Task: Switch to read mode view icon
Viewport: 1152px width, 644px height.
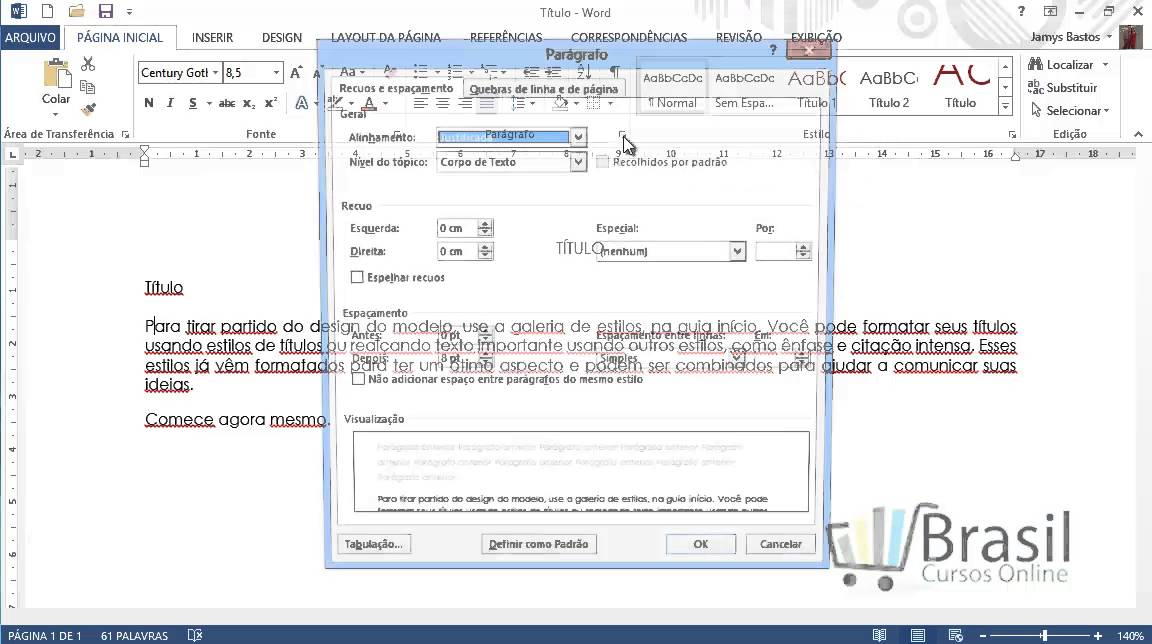Action: pyautogui.click(x=879, y=635)
